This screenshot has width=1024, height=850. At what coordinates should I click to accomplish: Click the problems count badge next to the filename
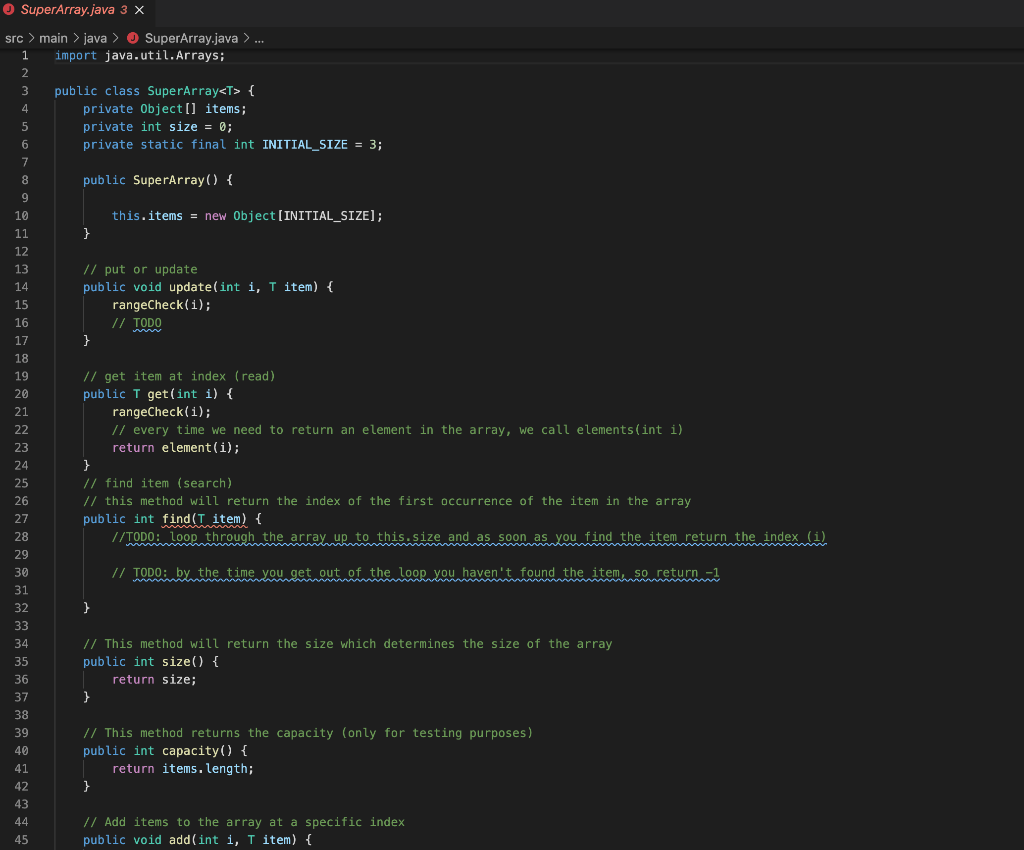(125, 11)
